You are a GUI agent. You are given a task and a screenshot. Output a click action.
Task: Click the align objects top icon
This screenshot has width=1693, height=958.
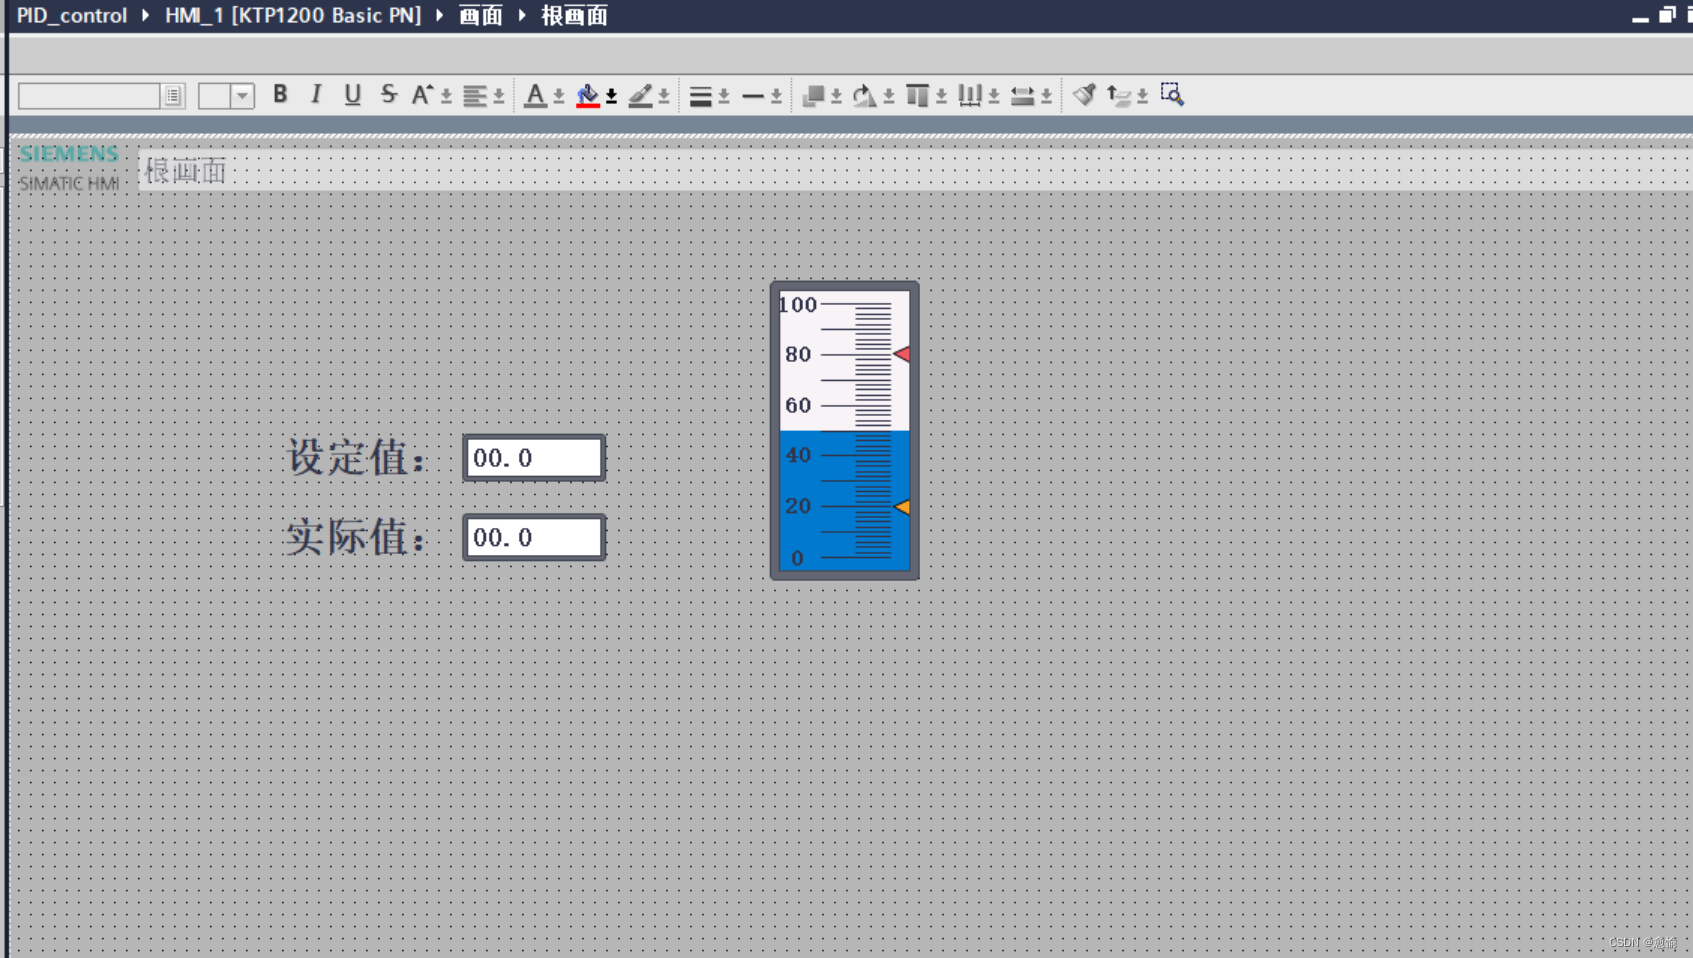click(x=917, y=96)
